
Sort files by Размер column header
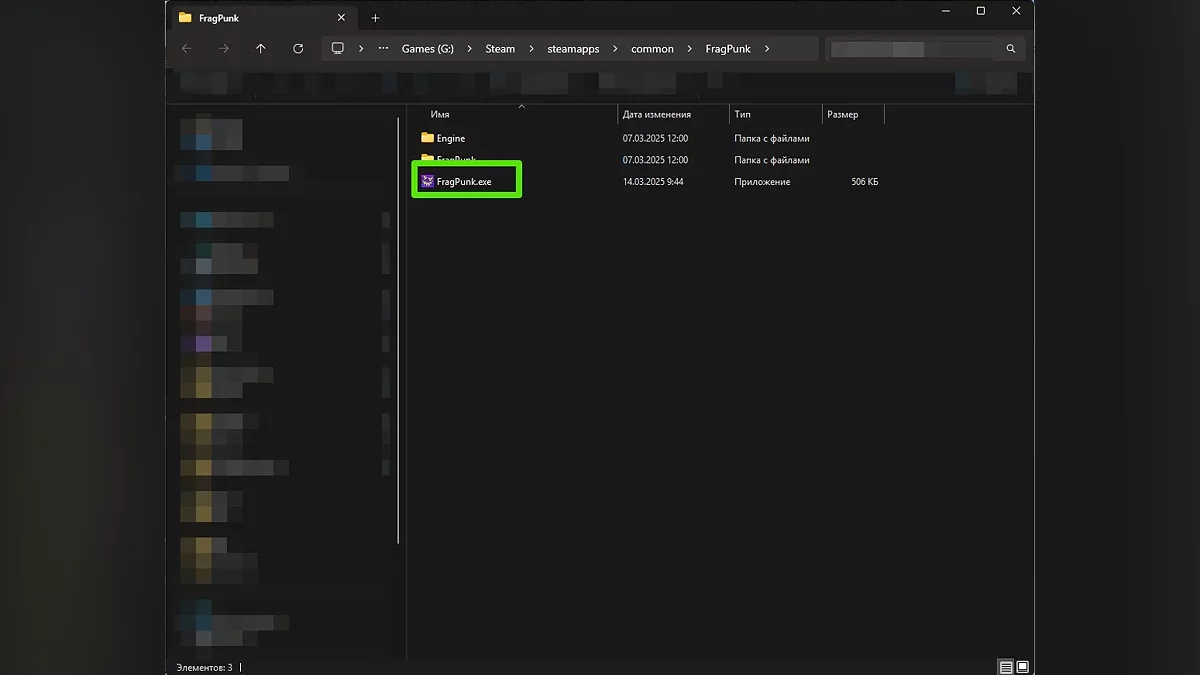(x=842, y=114)
